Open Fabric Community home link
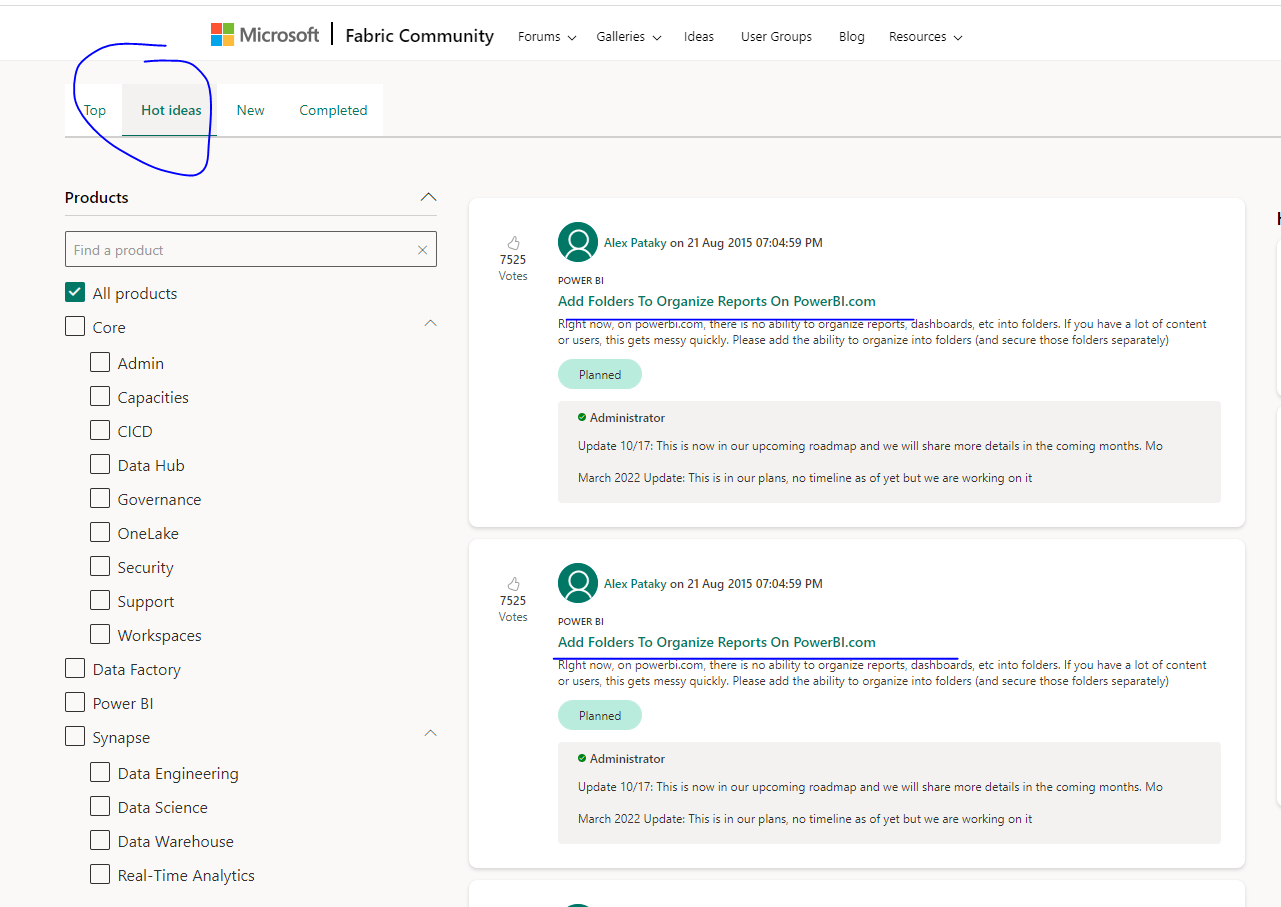 point(419,36)
